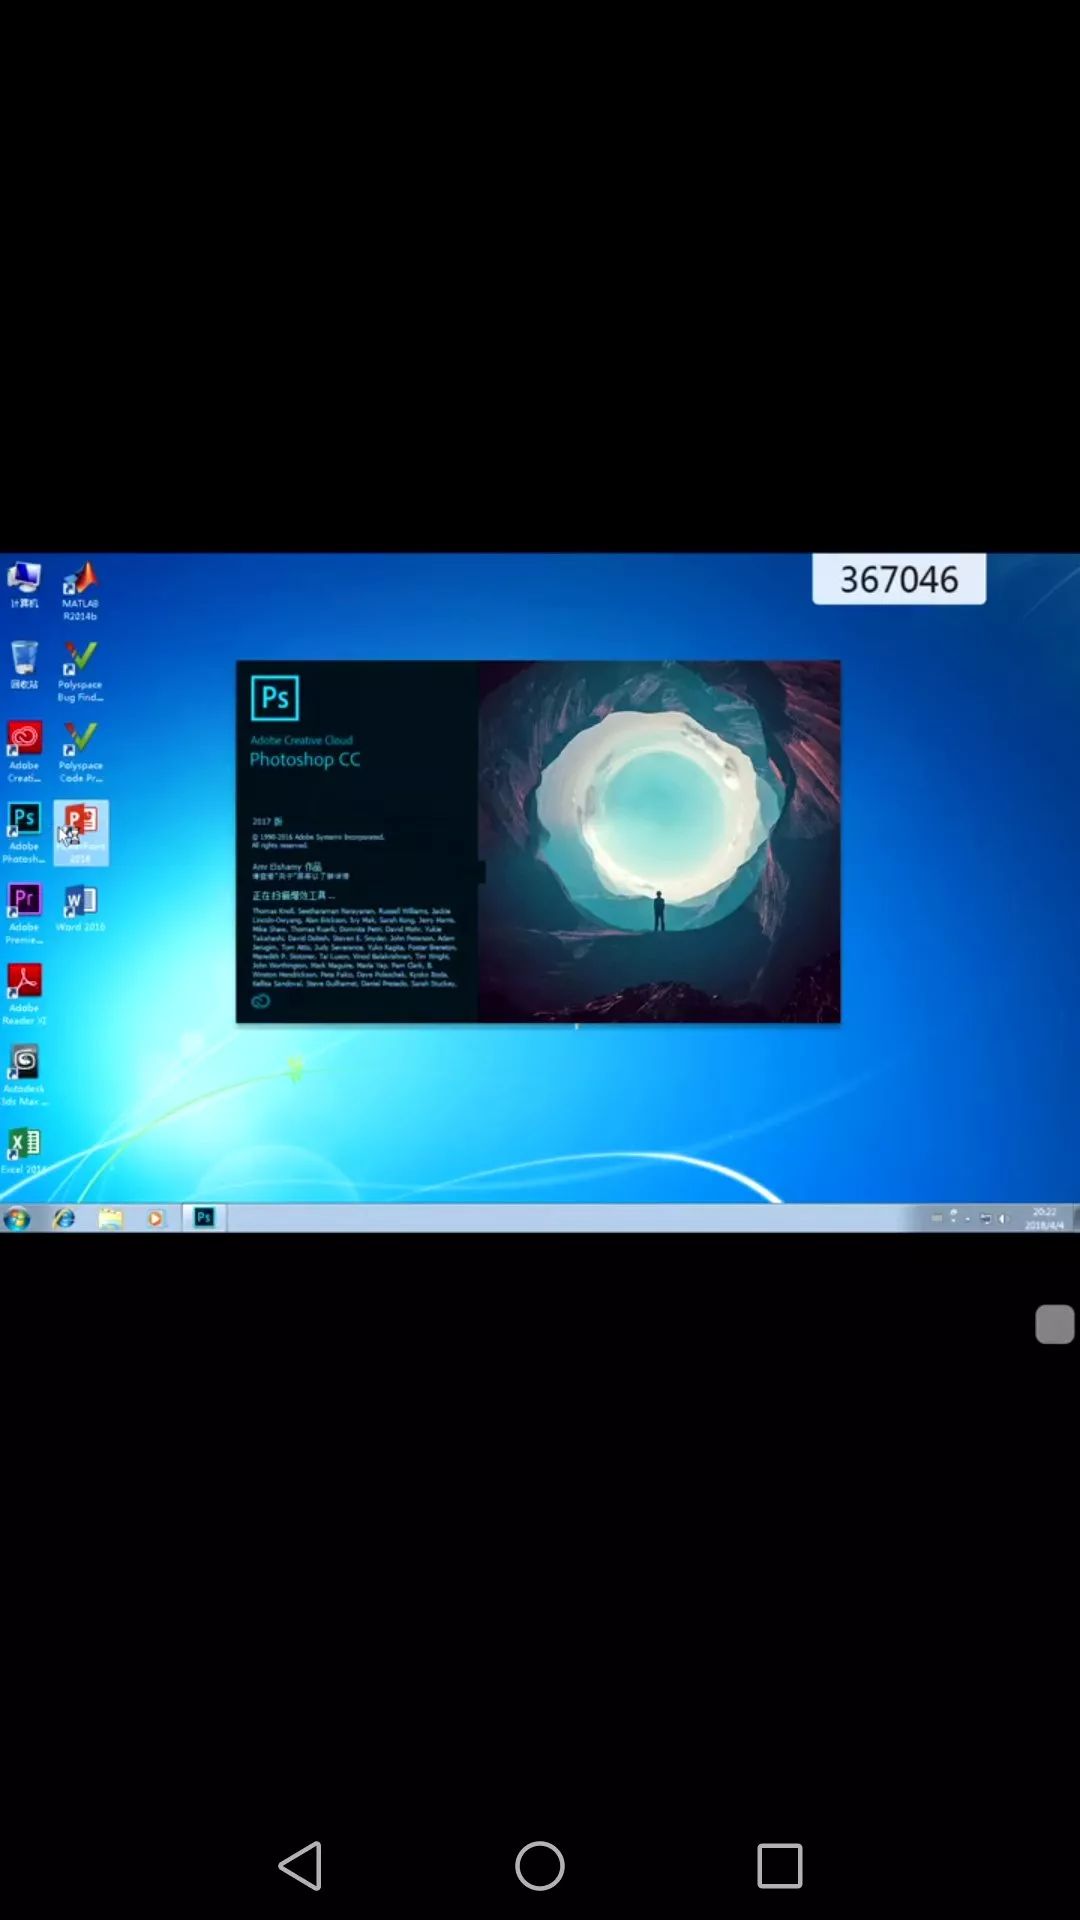Click the network icon in system tray

point(986,1218)
